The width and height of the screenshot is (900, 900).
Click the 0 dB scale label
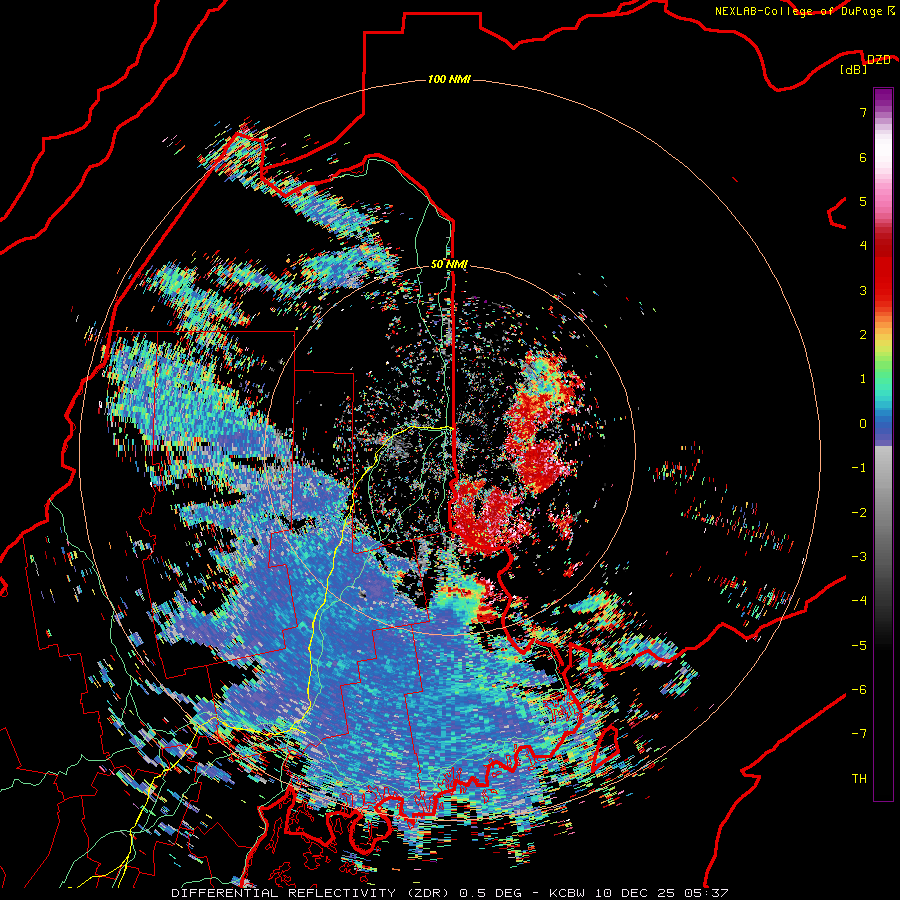pos(863,424)
